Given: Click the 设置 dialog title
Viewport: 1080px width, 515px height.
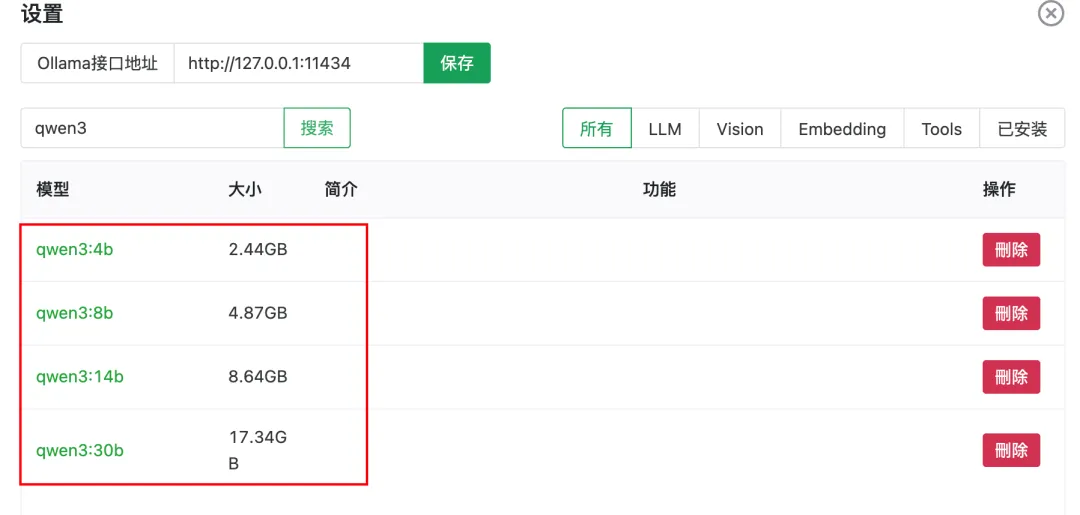Looking at the screenshot, I should pos(42,14).
